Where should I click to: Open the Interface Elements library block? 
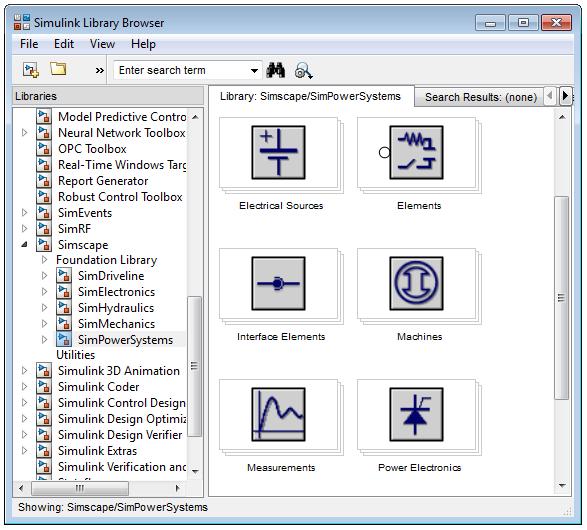tap(278, 283)
